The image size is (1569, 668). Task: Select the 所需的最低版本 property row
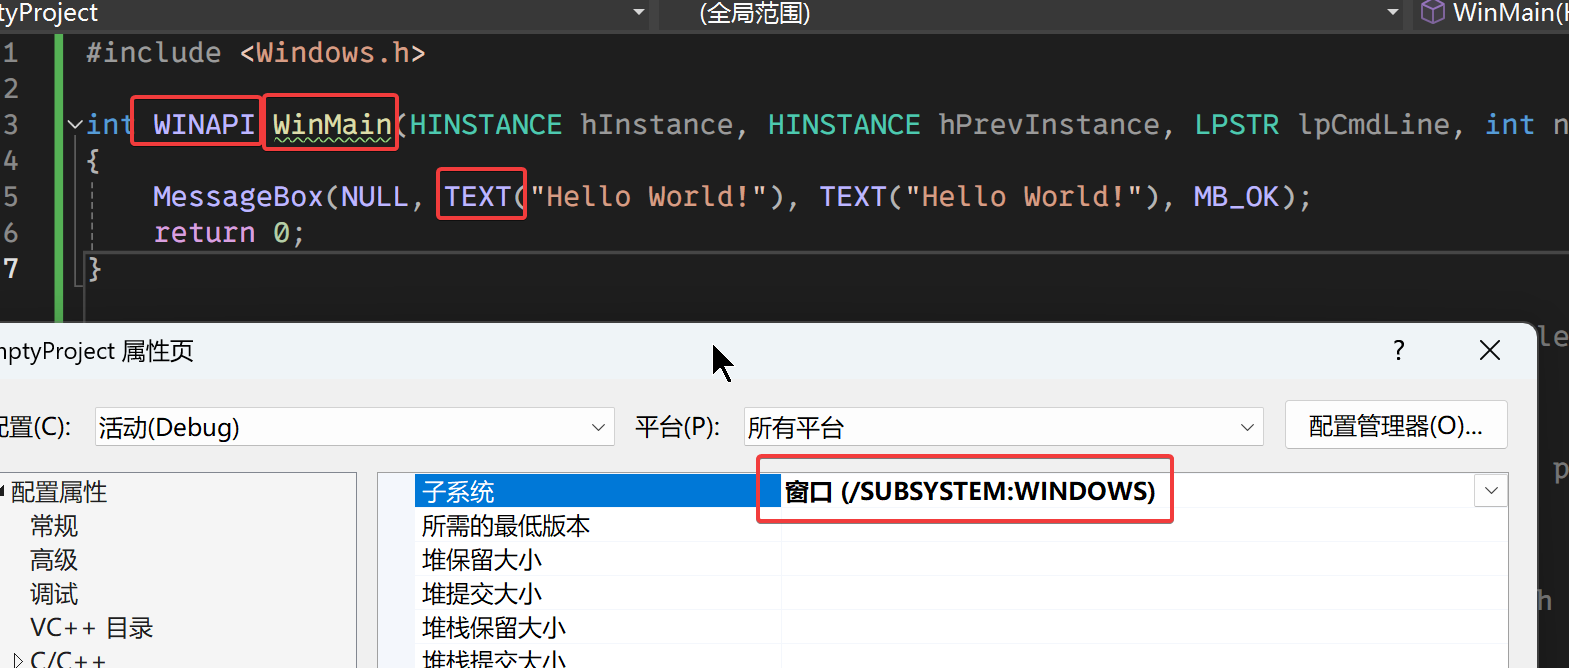tap(506, 526)
